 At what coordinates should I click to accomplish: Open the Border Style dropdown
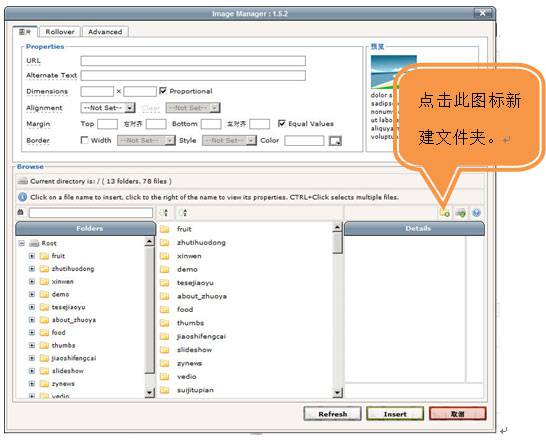point(229,140)
